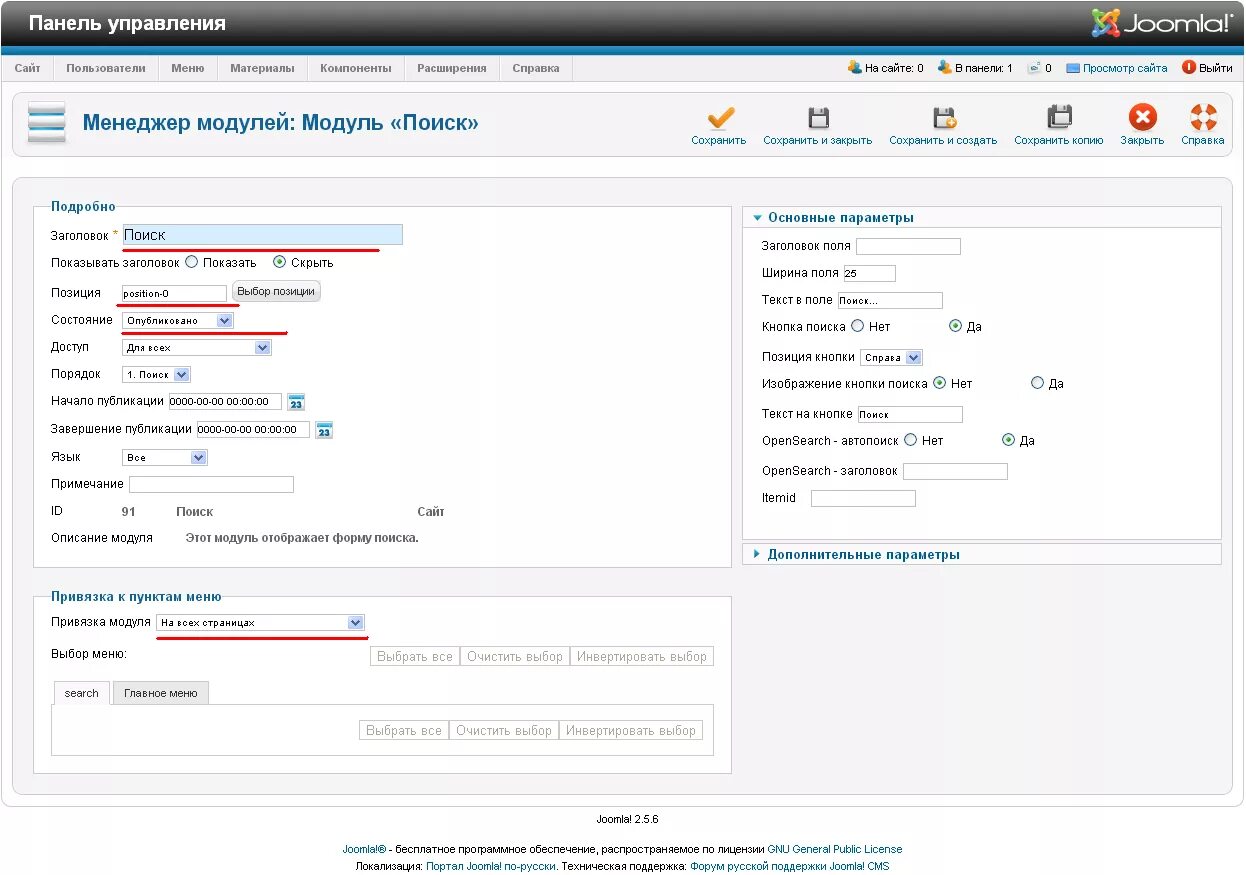Screen dimensions: 1246x875
Task: Open Форум русской поддержки Joomla! CMS link
Action: 789,866
